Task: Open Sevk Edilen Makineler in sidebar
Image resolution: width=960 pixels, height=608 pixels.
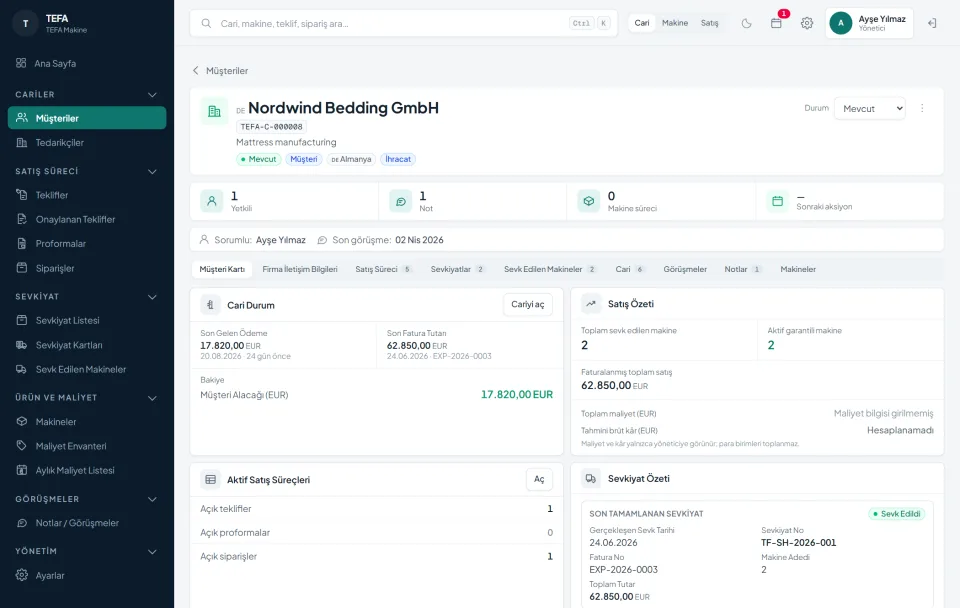Action: 87,369
